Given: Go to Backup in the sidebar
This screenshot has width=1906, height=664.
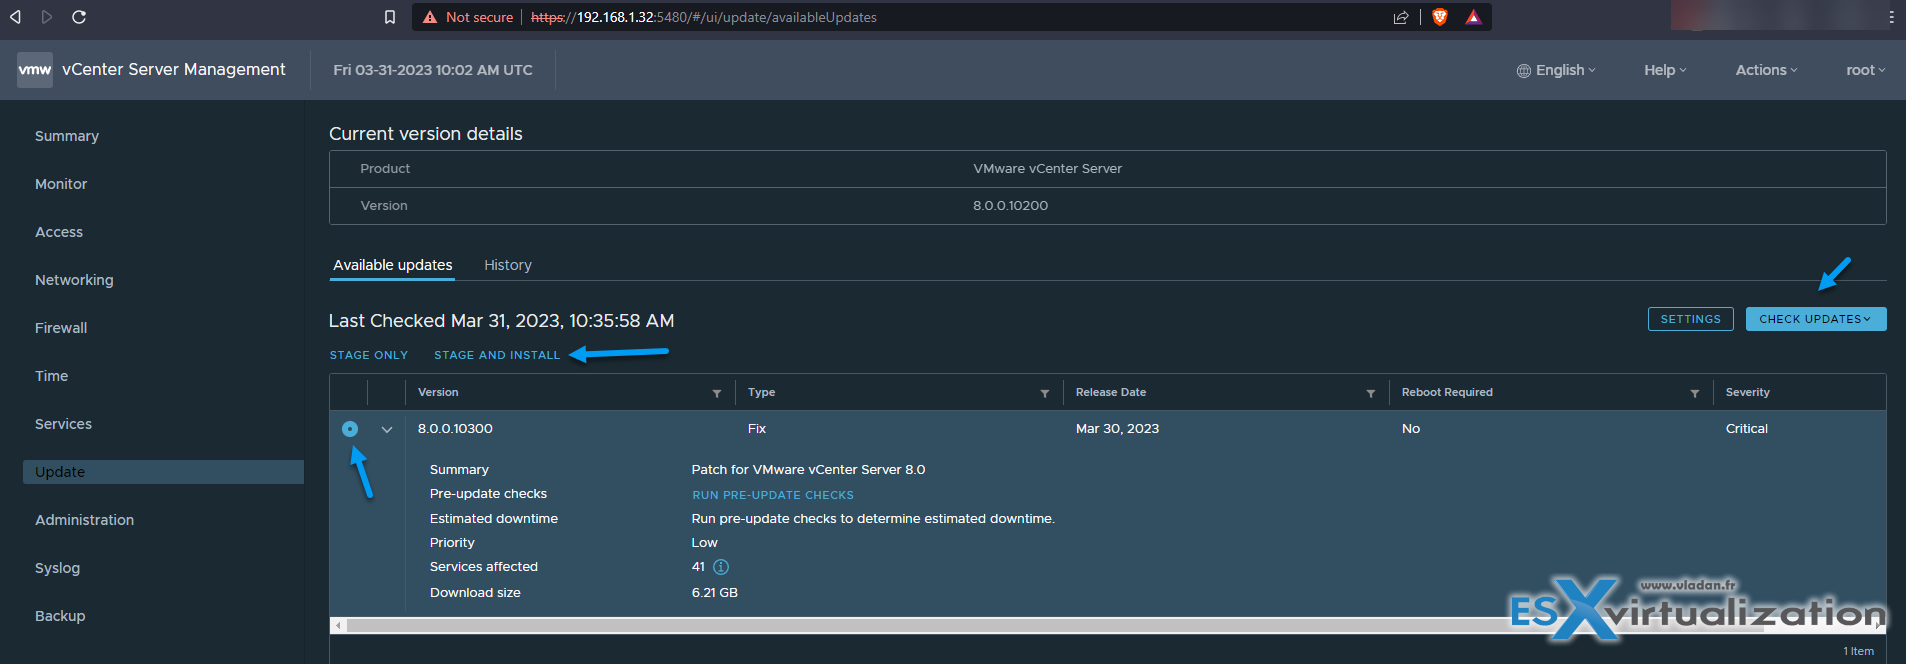Looking at the screenshot, I should pyautogui.click(x=60, y=616).
